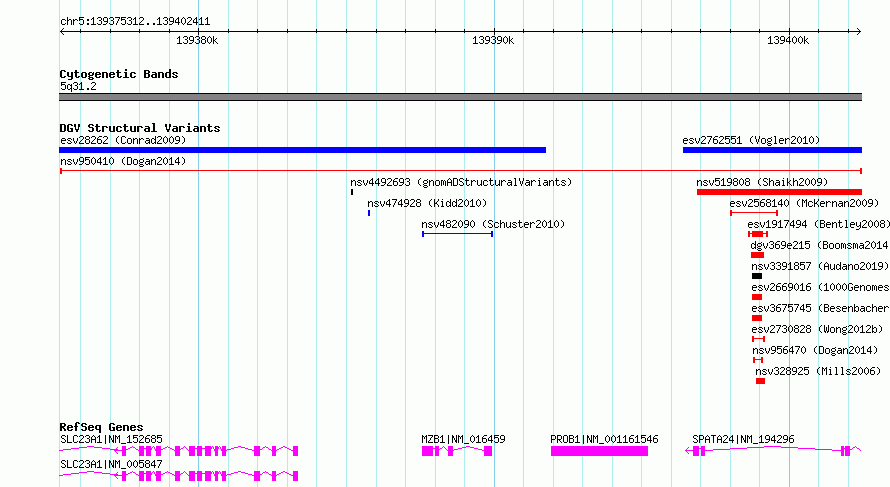Open the nsv482090 (Schuster2010) variant label

pos(493,224)
